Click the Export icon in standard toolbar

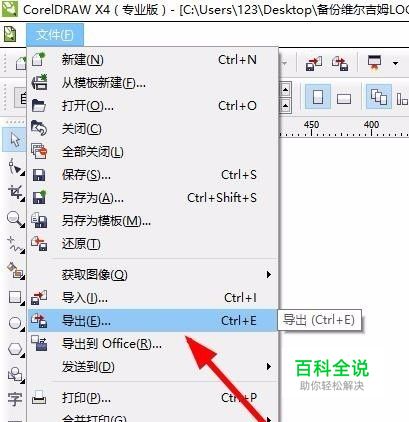pyautogui.click(x=340, y=63)
